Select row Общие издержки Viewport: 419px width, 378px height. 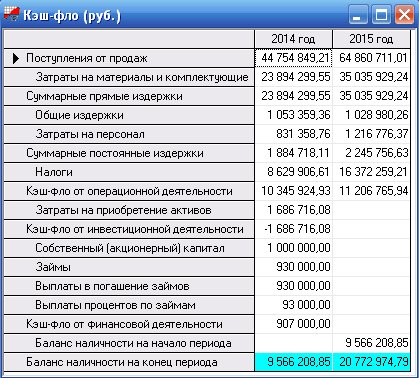coord(129,115)
